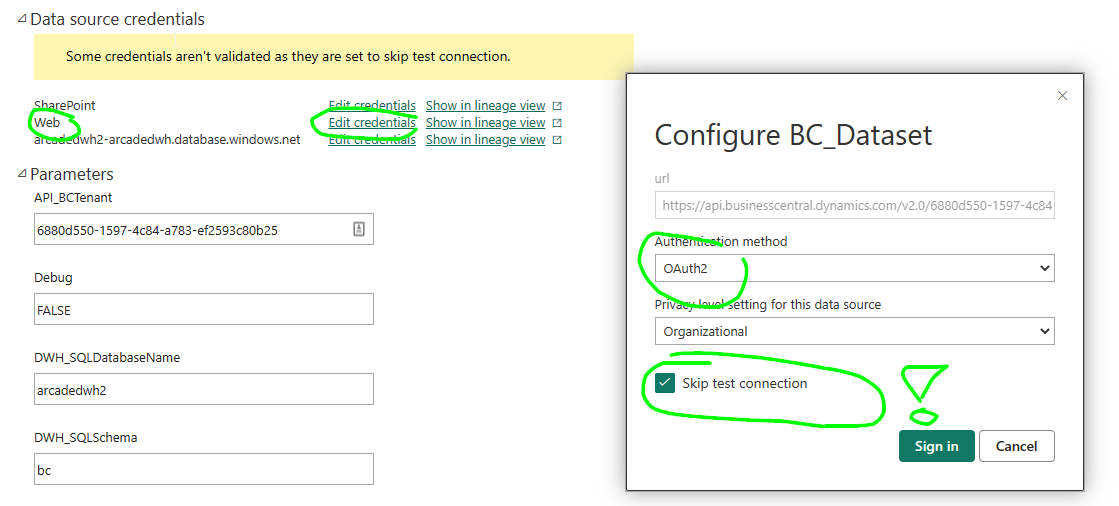Click the Debug field containing FALSE
1119x506 pixels.
[203, 309]
